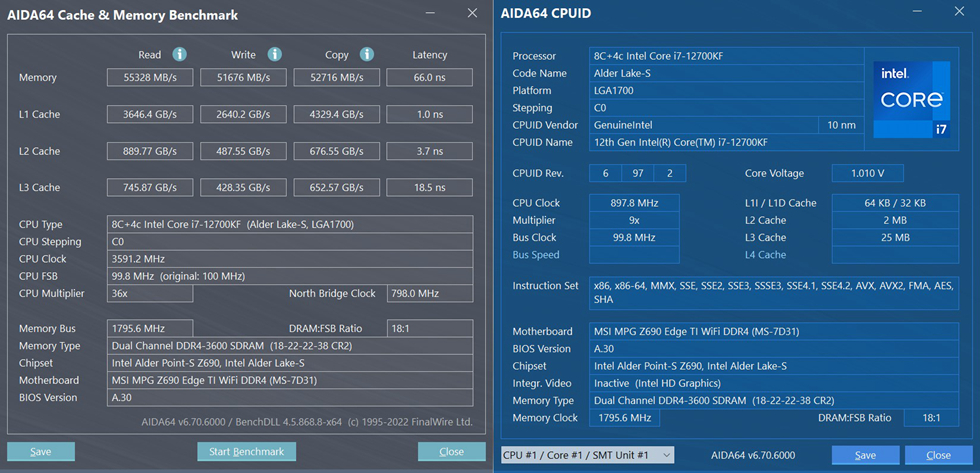Select the Memory Read result 55328 MB/s
Screen dimensions: 980x473
click(x=150, y=78)
